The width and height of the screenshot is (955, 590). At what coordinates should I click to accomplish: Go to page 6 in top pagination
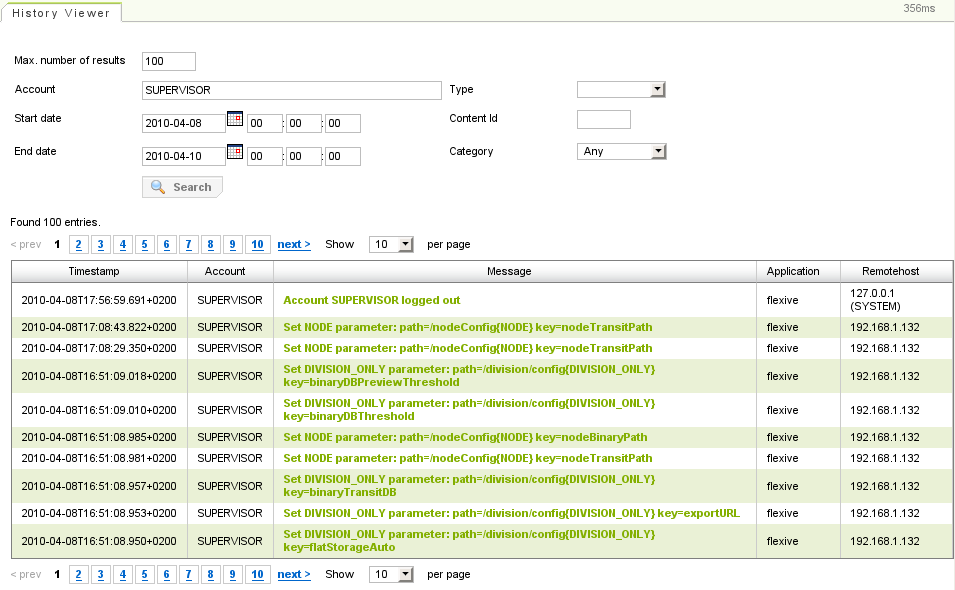pos(166,244)
